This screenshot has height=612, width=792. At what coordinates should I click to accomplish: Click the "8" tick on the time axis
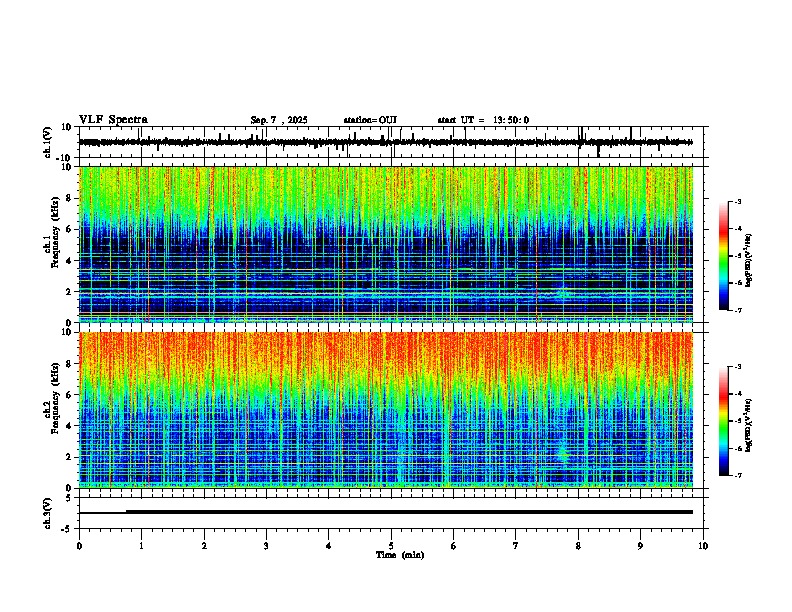tap(578, 546)
